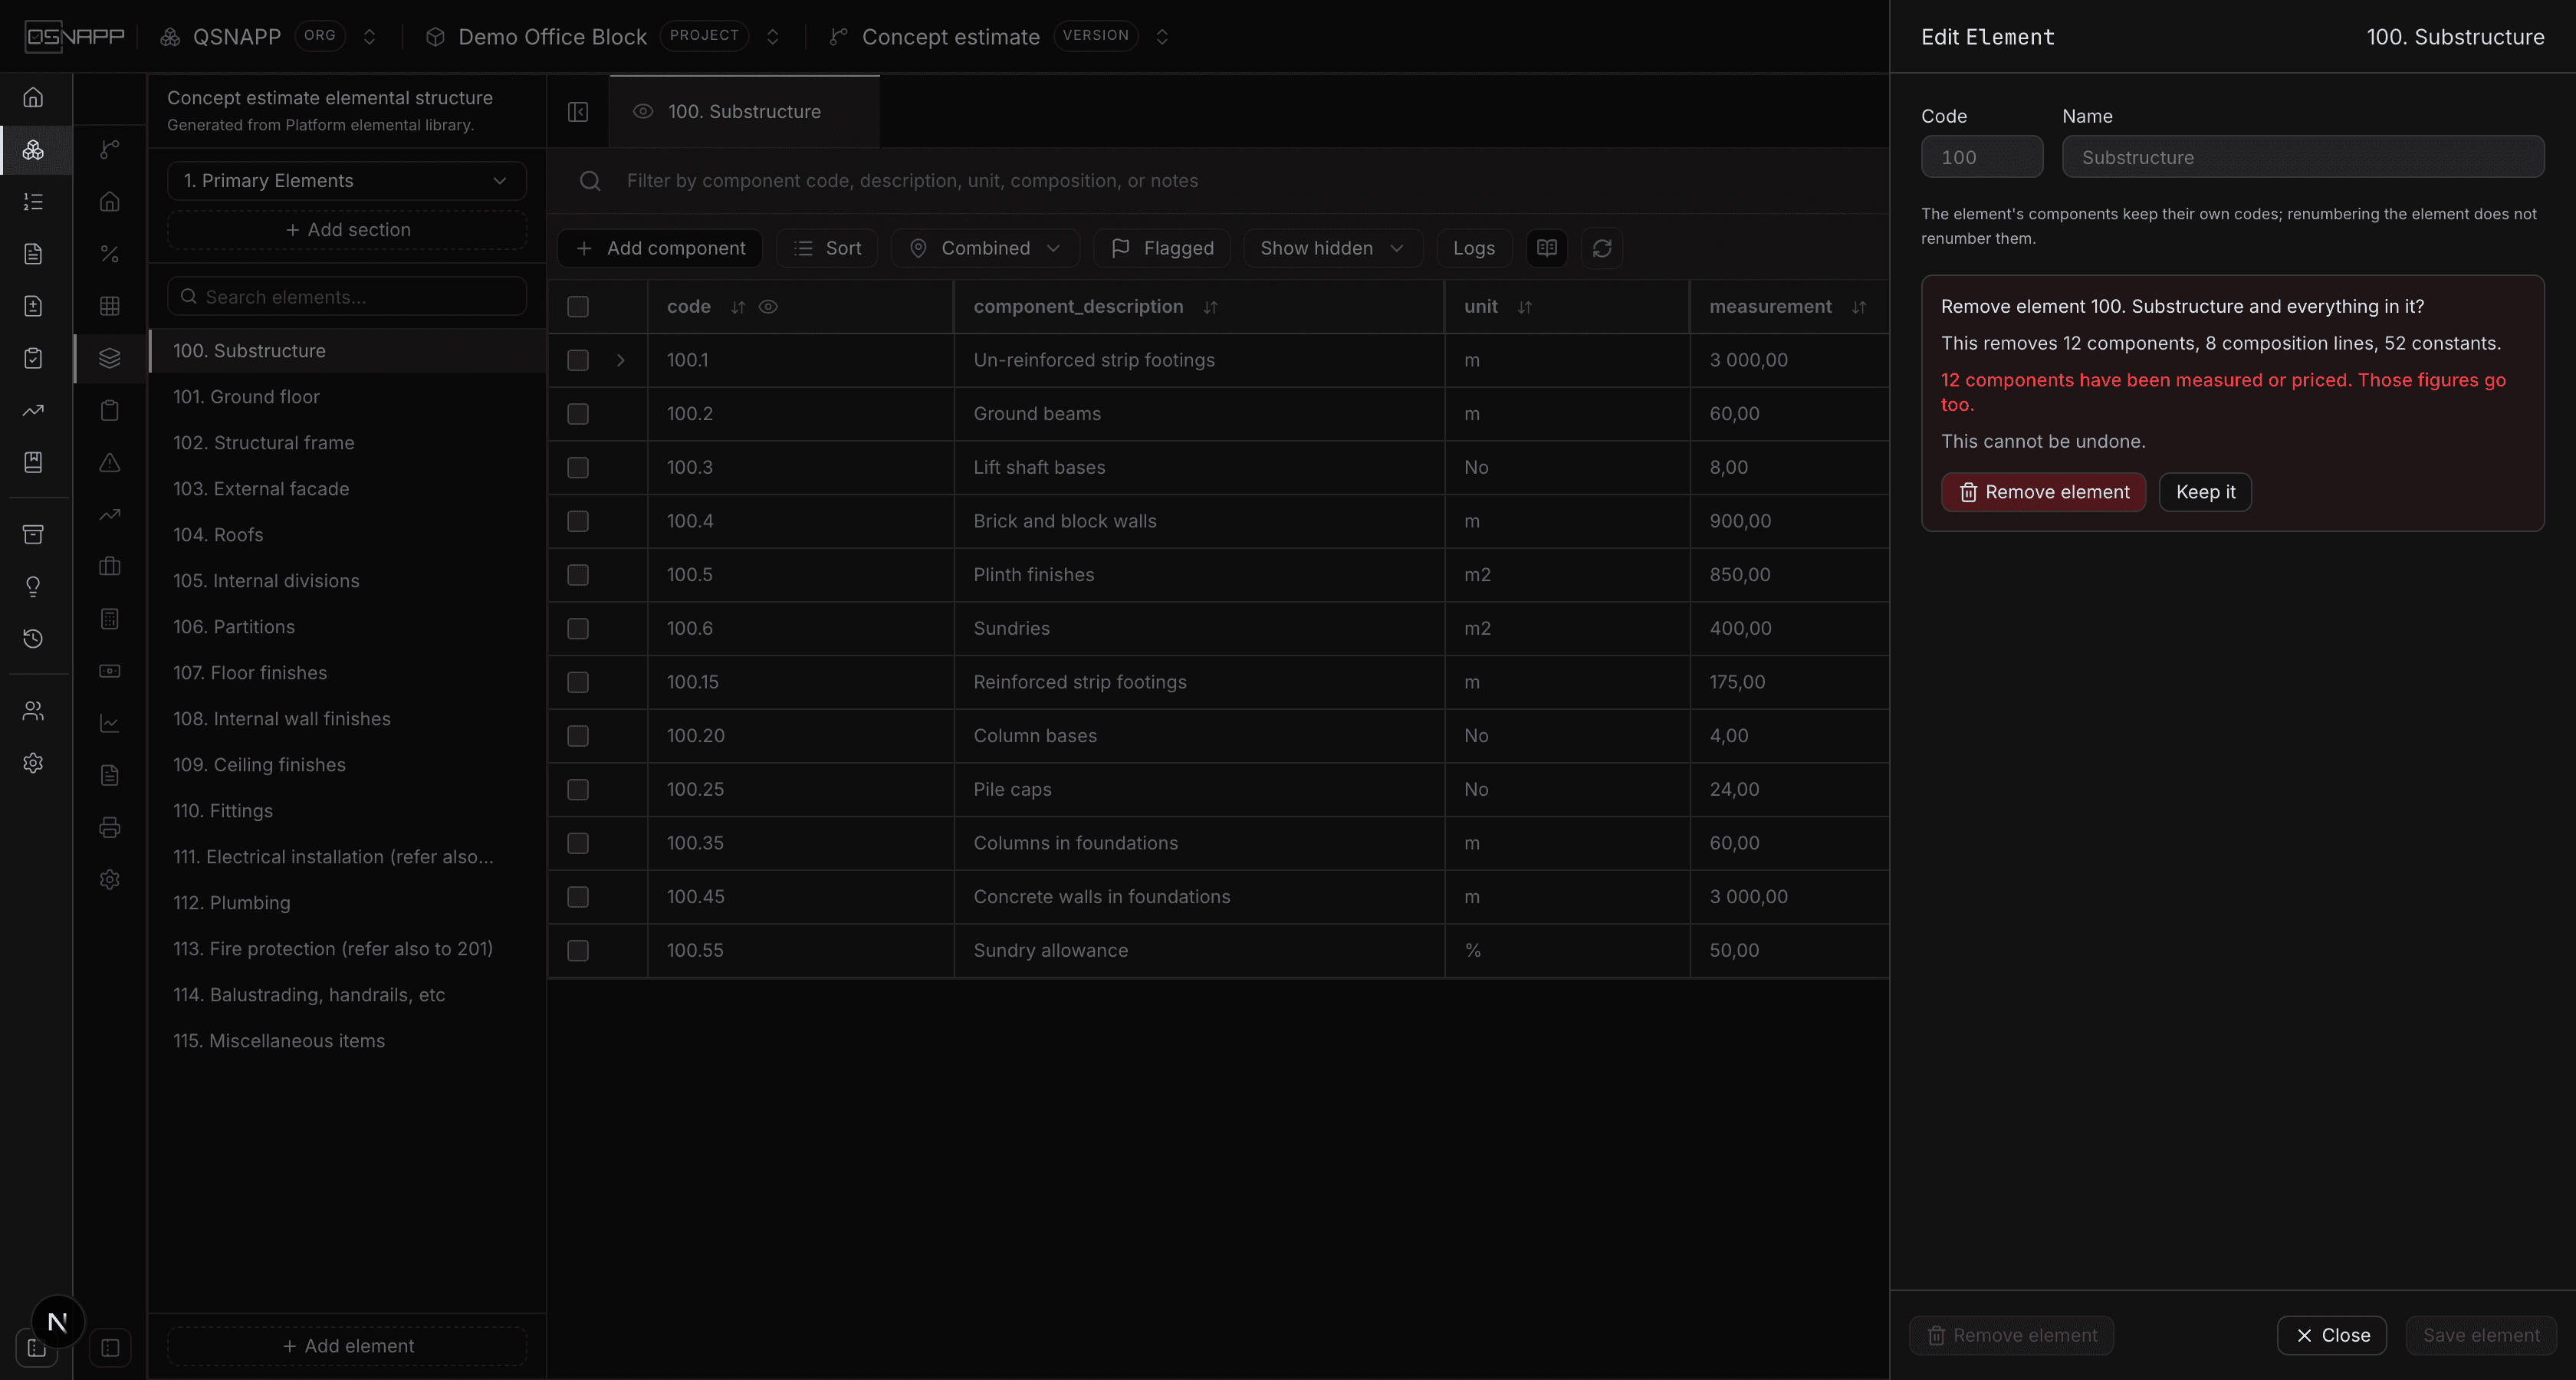Open the lightbulb icon in the sidebar
This screenshot has height=1380, width=2576.
pos(33,586)
